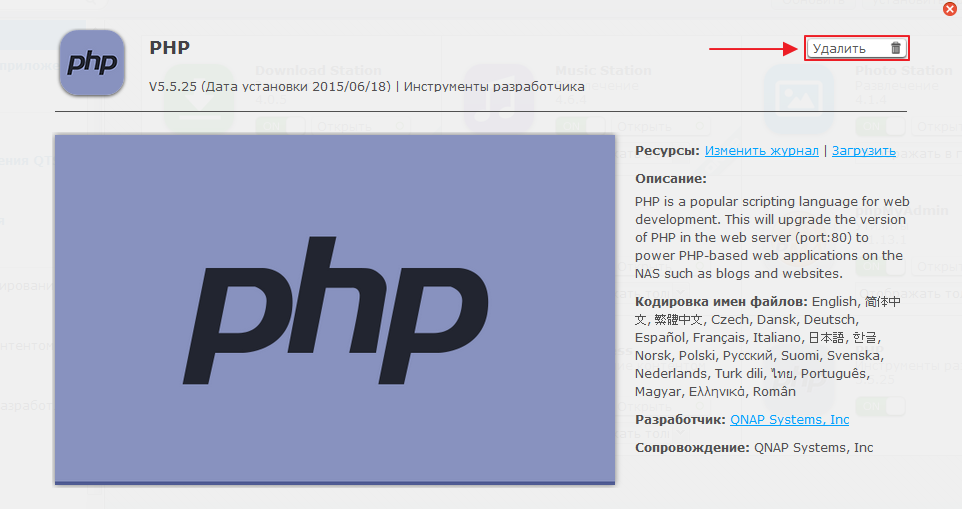Close the PHP details dialog
The height and width of the screenshot is (509, 962).
tap(949, 8)
